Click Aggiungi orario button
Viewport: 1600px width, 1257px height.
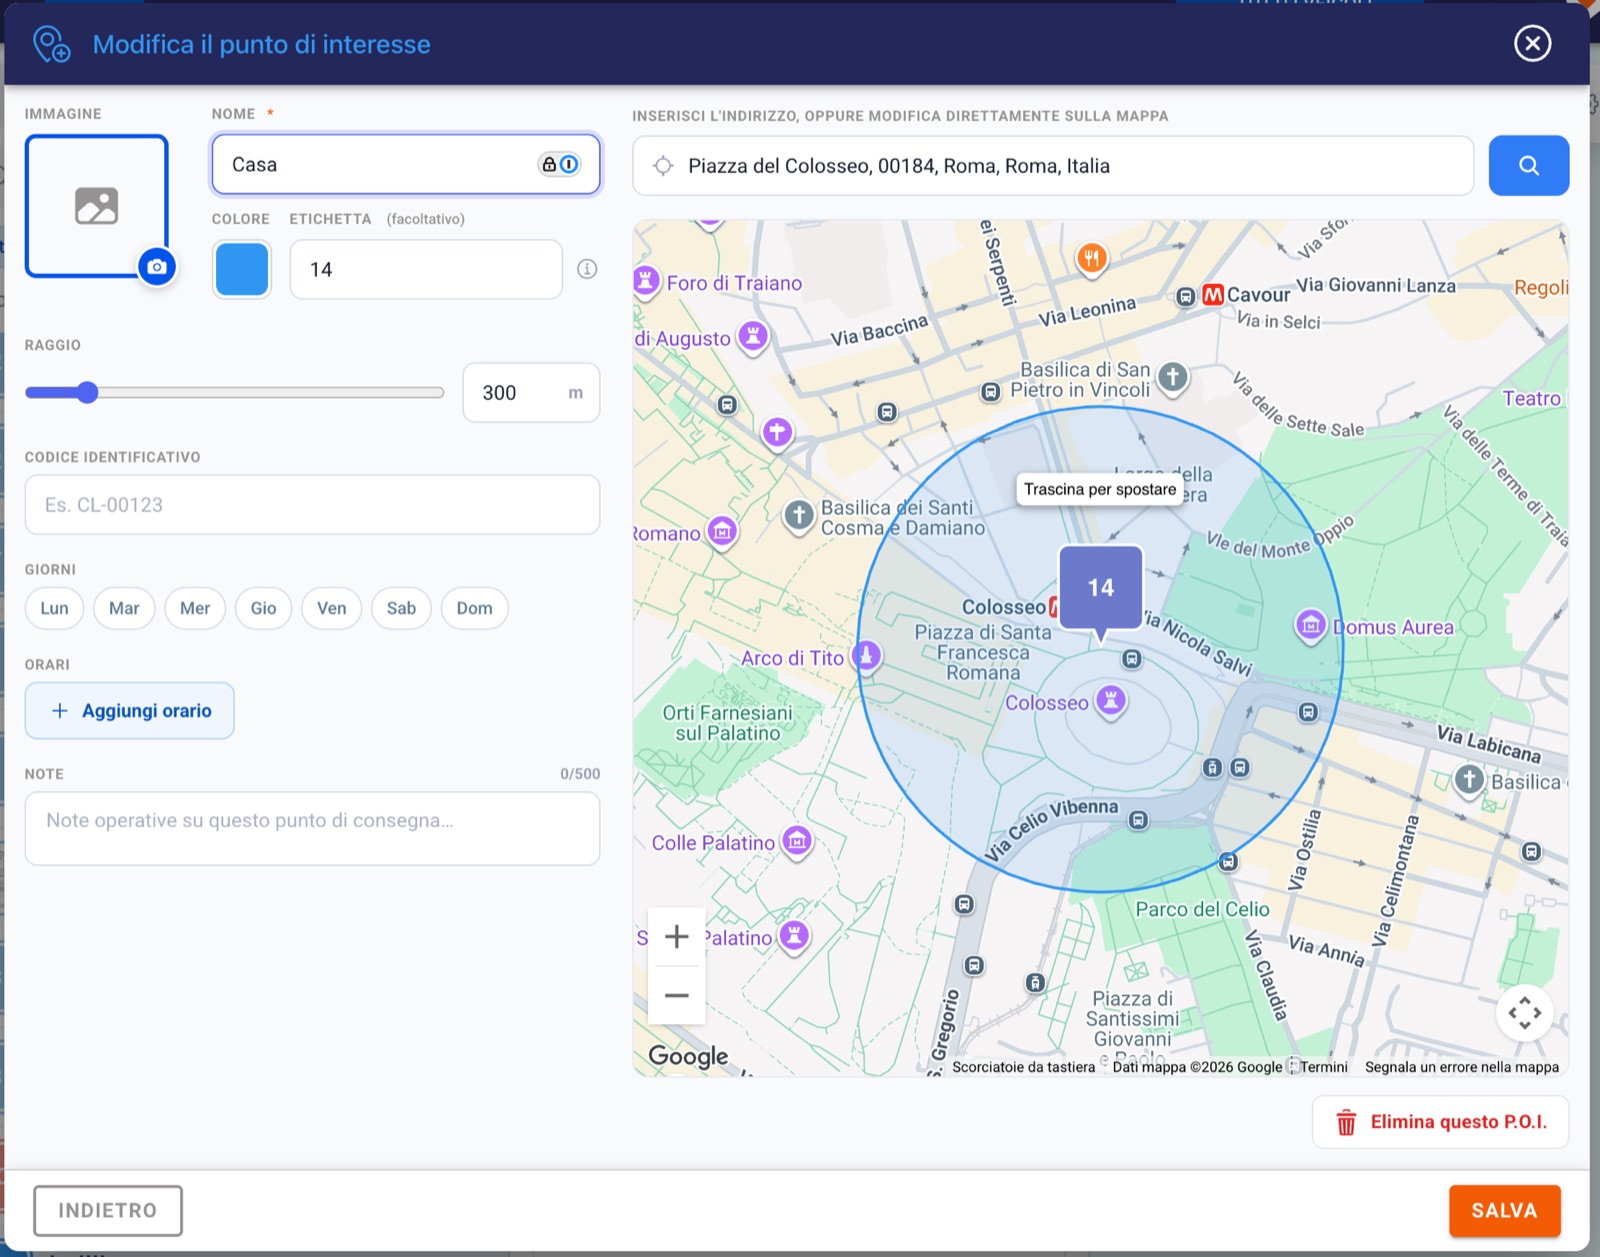coord(130,711)
